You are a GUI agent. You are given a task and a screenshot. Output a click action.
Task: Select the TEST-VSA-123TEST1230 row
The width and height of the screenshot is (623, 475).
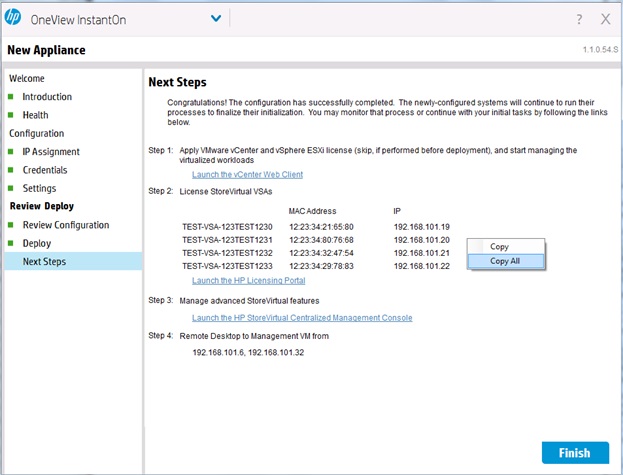click(x=227, y=227)
